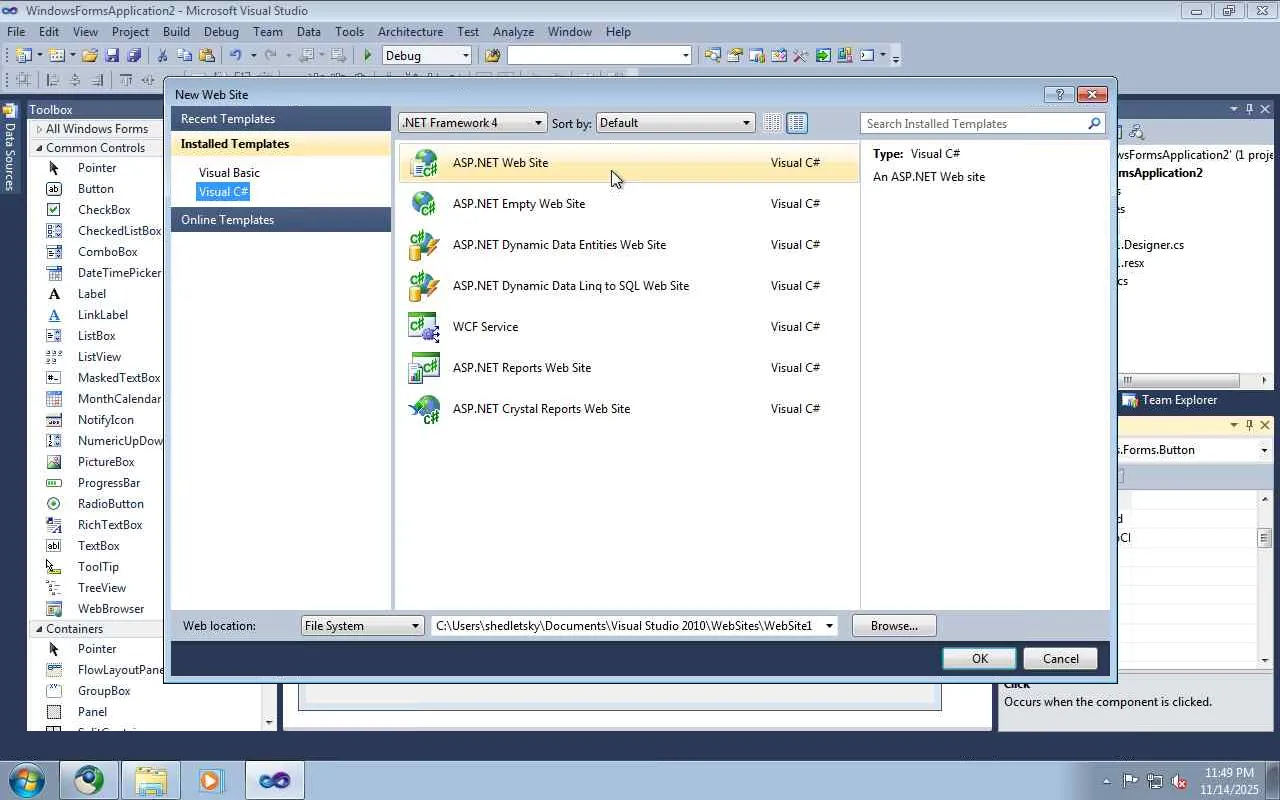
Task: Open File Explorer from the taskbar
Action: [x=150, y=780]
